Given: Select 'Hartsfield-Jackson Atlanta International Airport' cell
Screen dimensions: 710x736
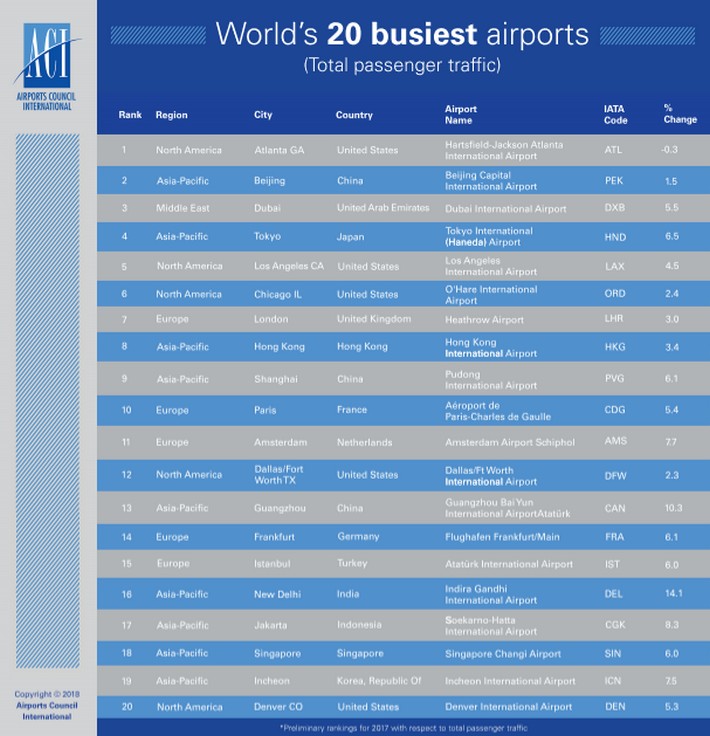Looking at the screenshot, I should 504,150.
